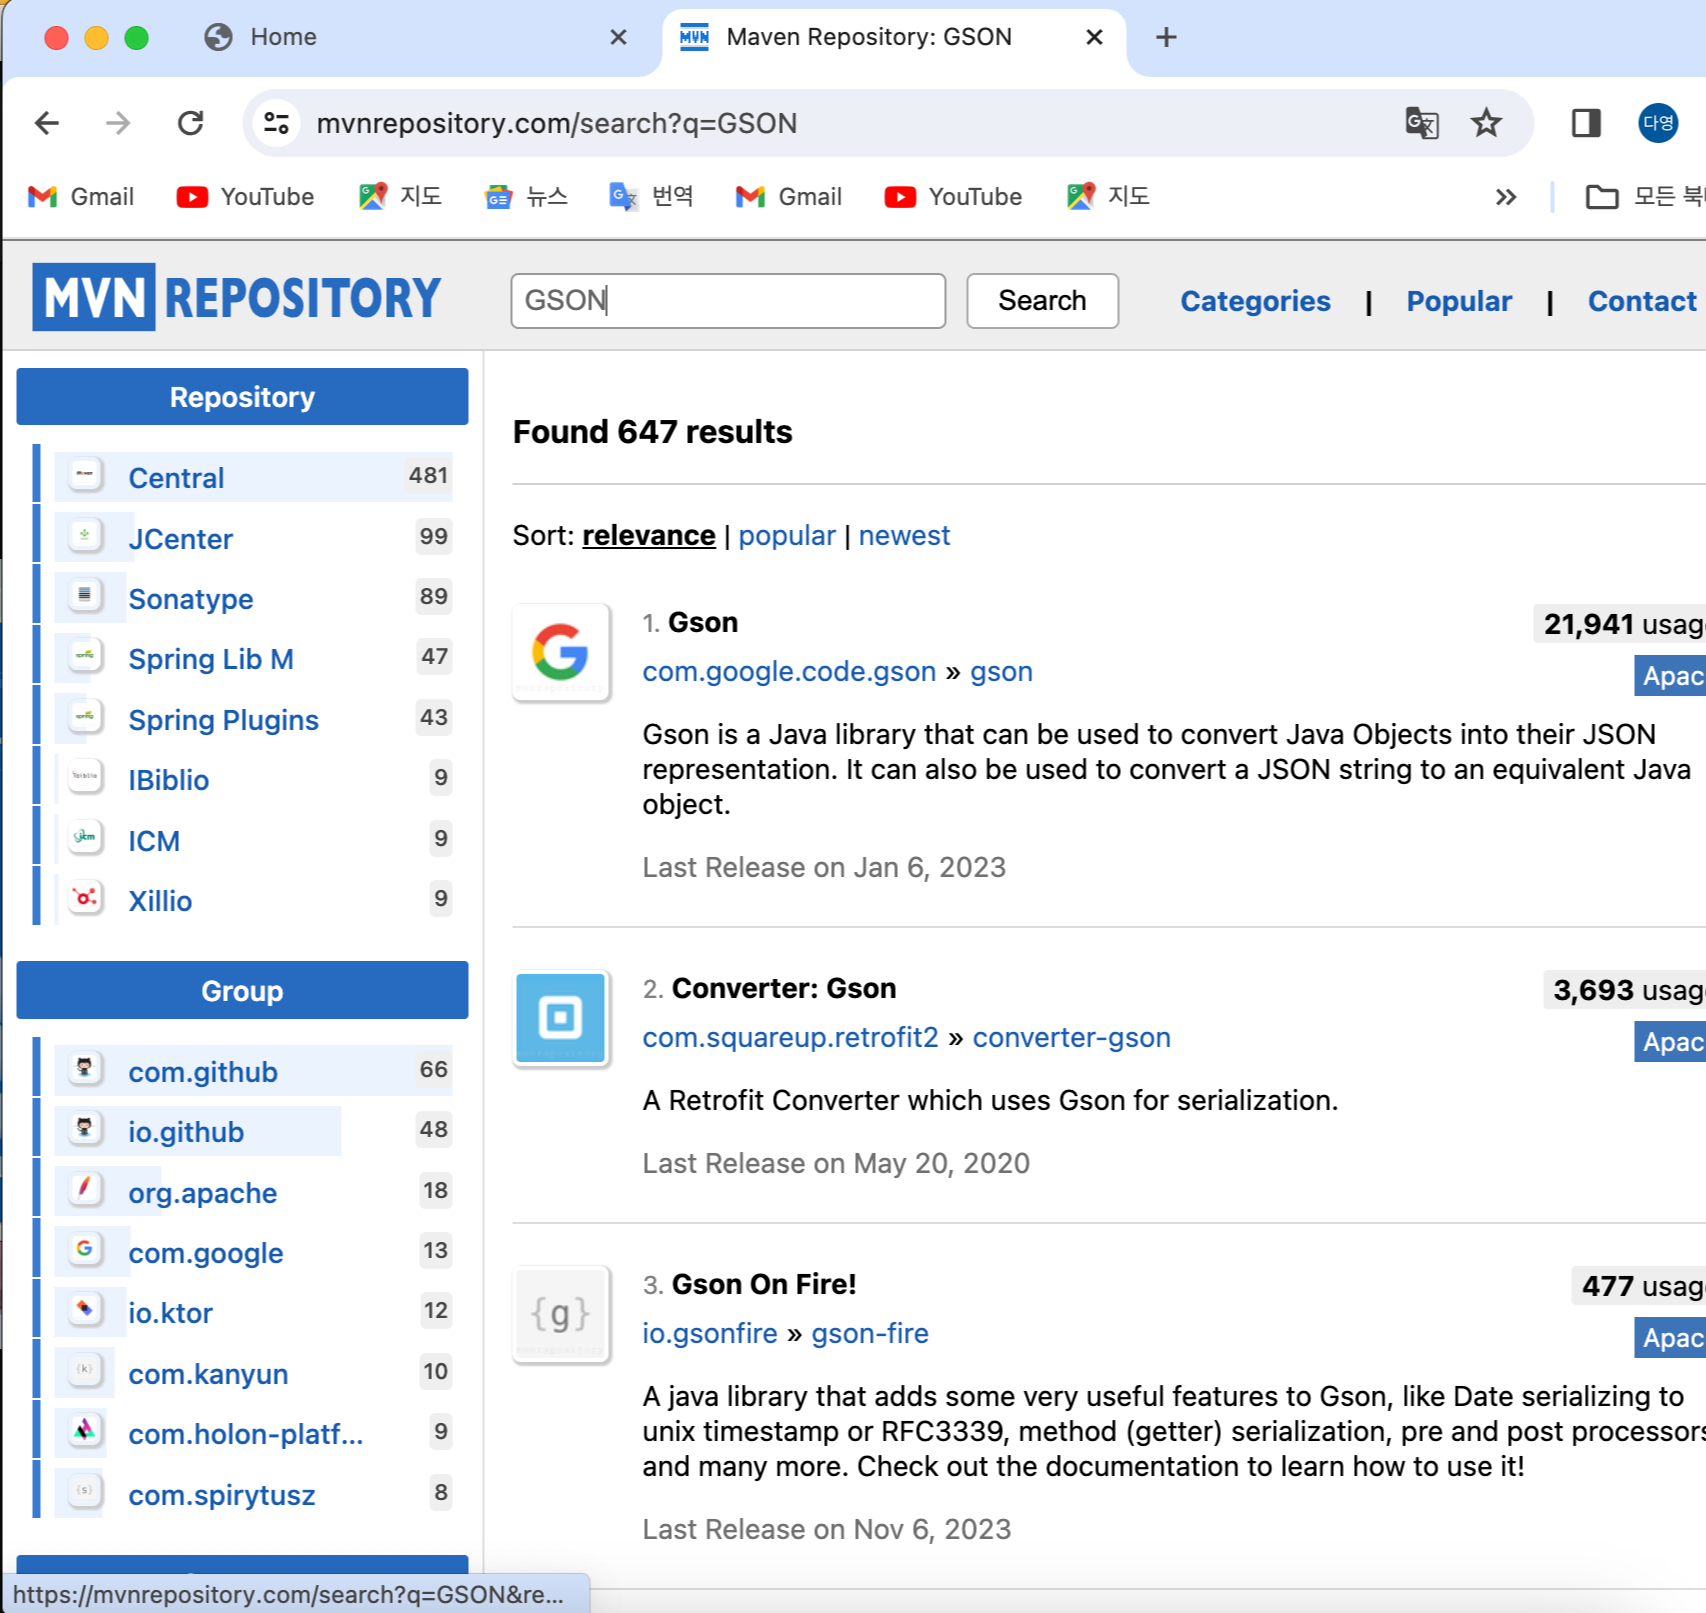1706x1613 pixels.
Task: Click the Gson Google logo thumbnail
Action: click(x=561, y=652)
